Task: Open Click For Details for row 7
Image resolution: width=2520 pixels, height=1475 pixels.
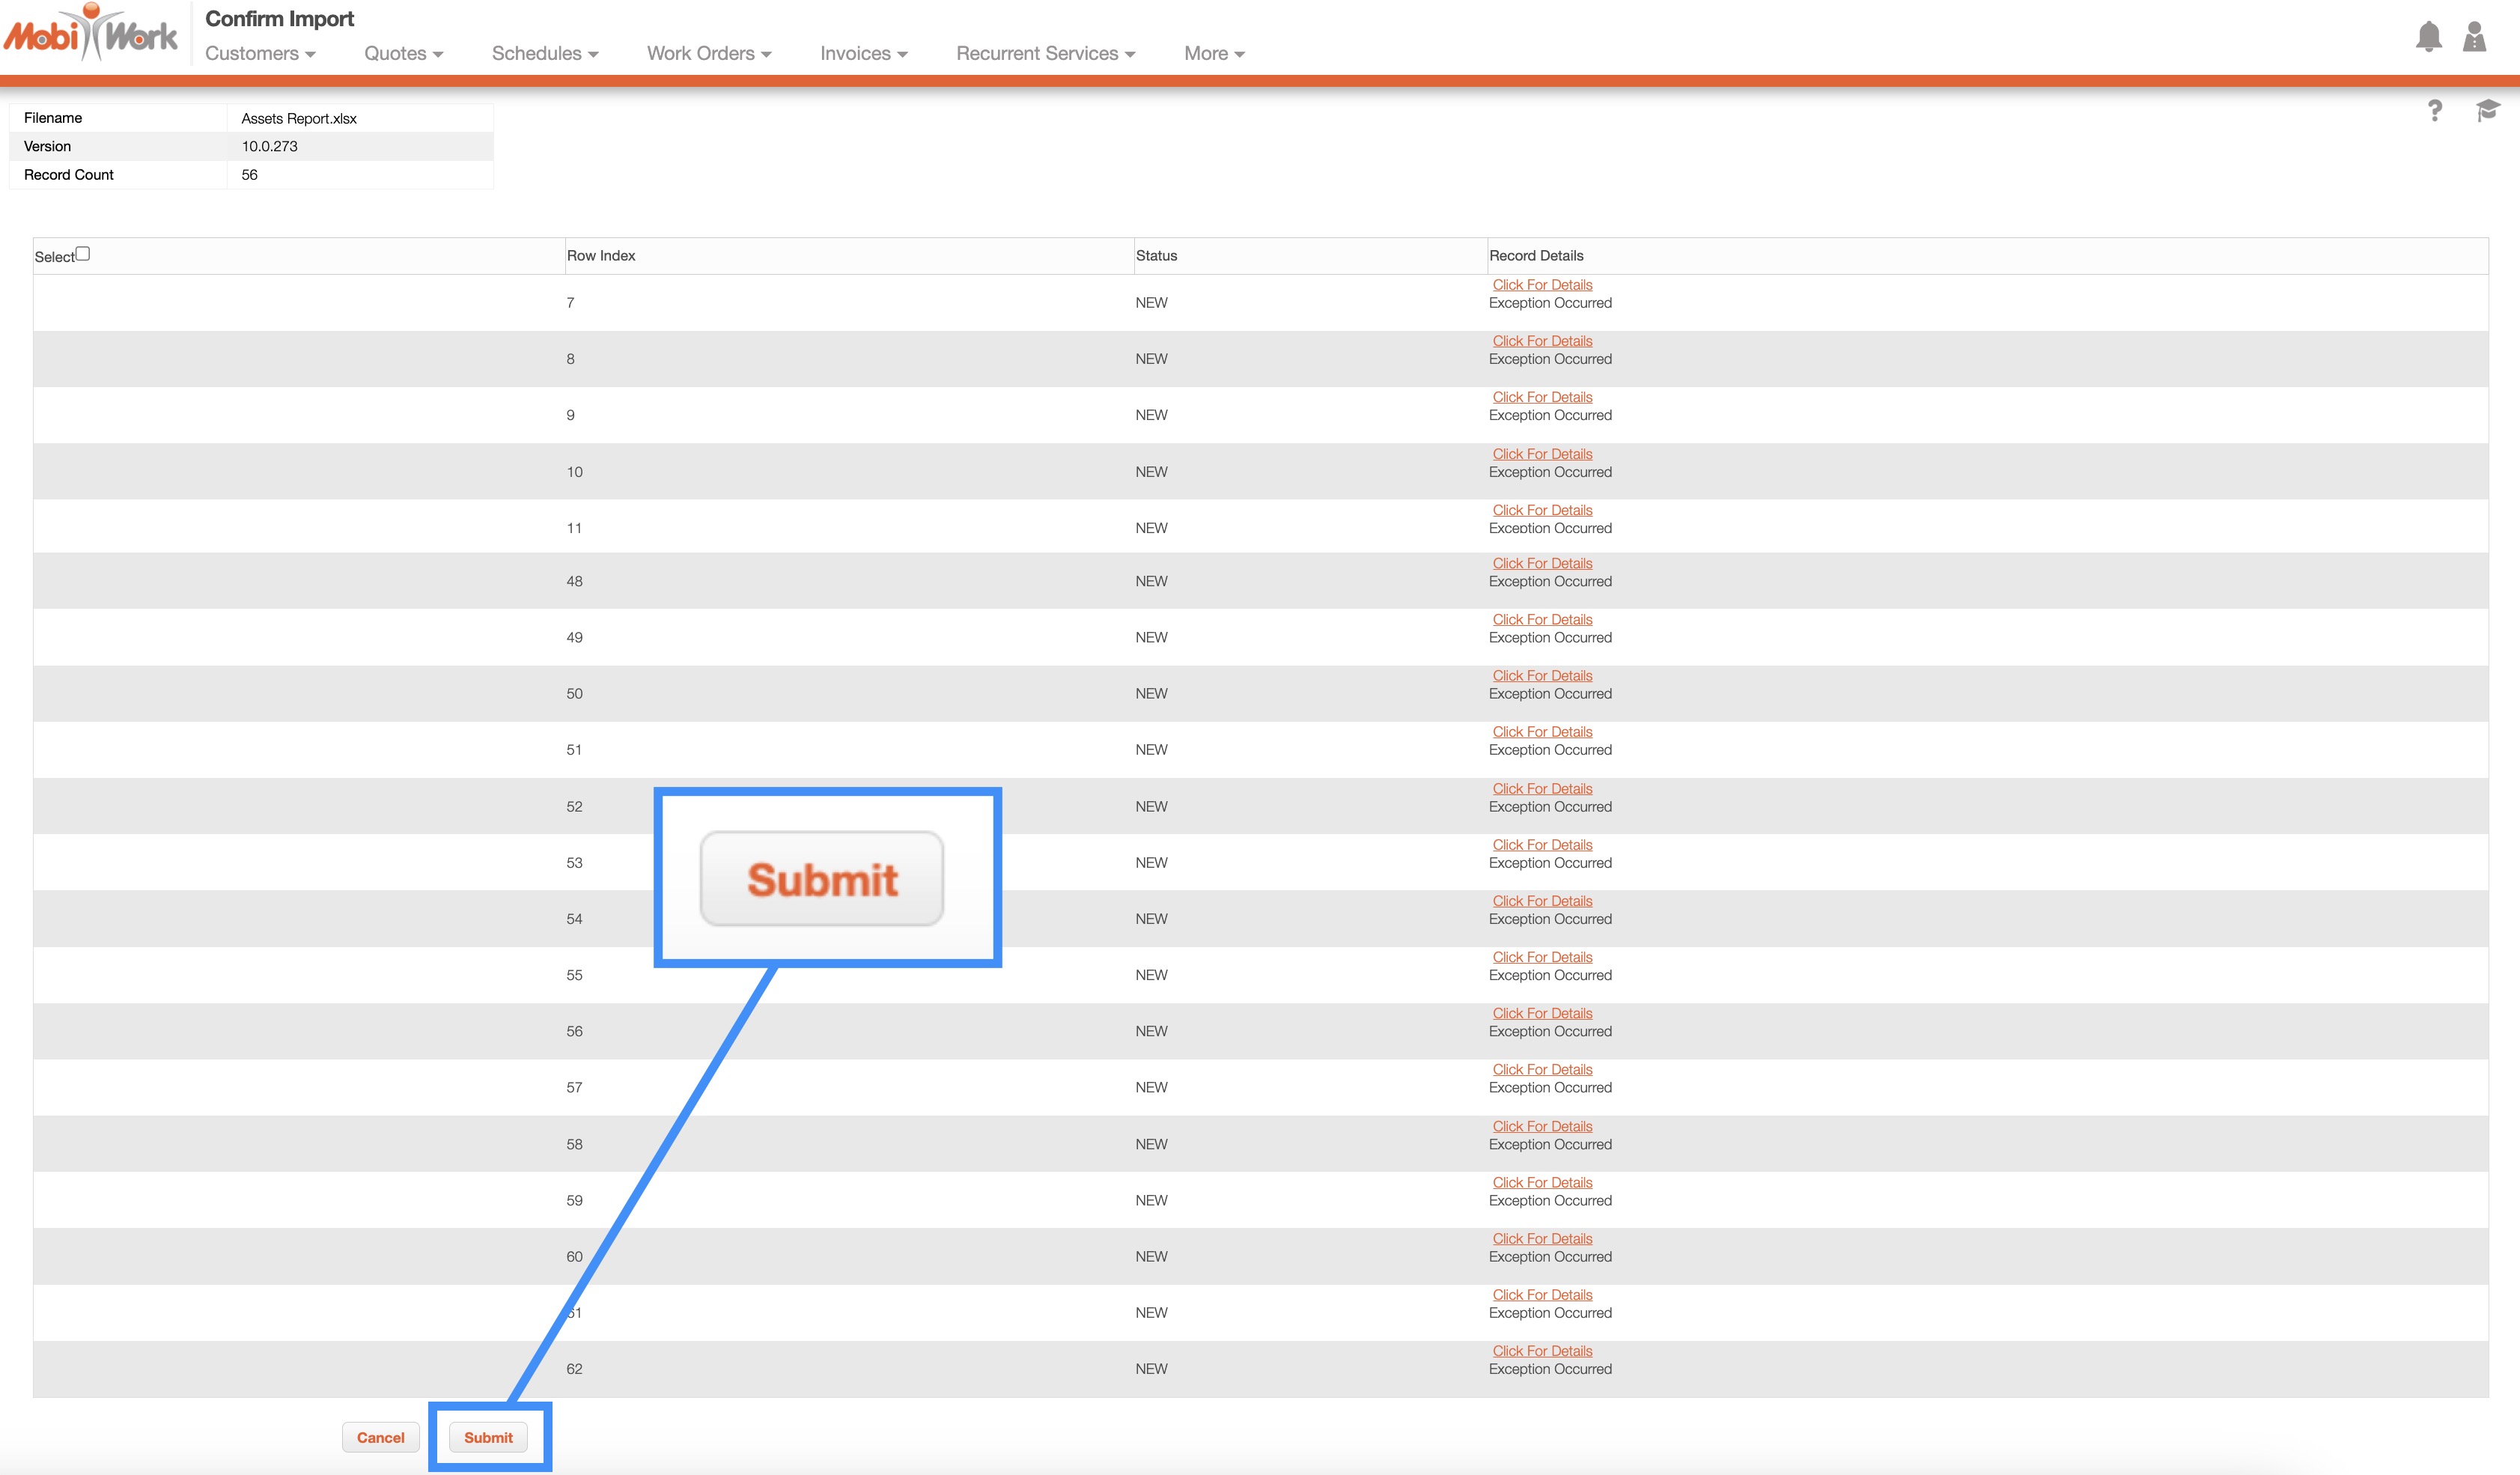Action: point(1542,285)
